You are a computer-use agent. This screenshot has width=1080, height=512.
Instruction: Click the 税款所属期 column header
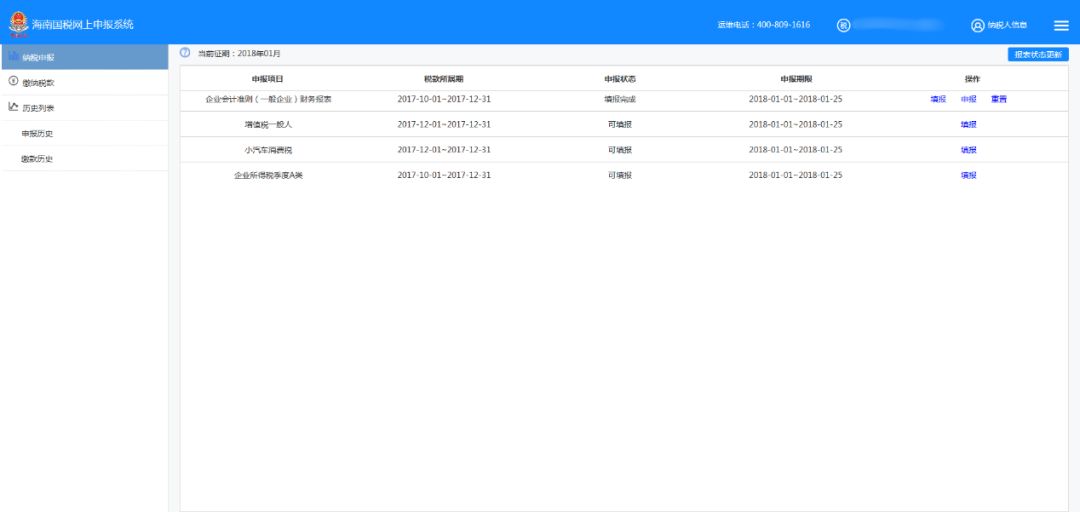click(x=444, y=79)
